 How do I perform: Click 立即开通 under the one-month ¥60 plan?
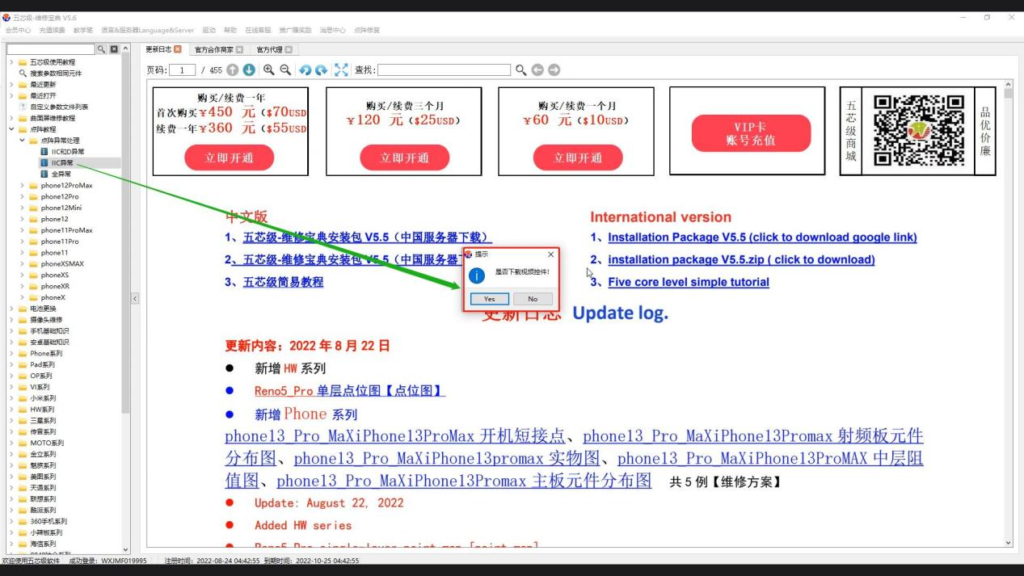point(578,158)
